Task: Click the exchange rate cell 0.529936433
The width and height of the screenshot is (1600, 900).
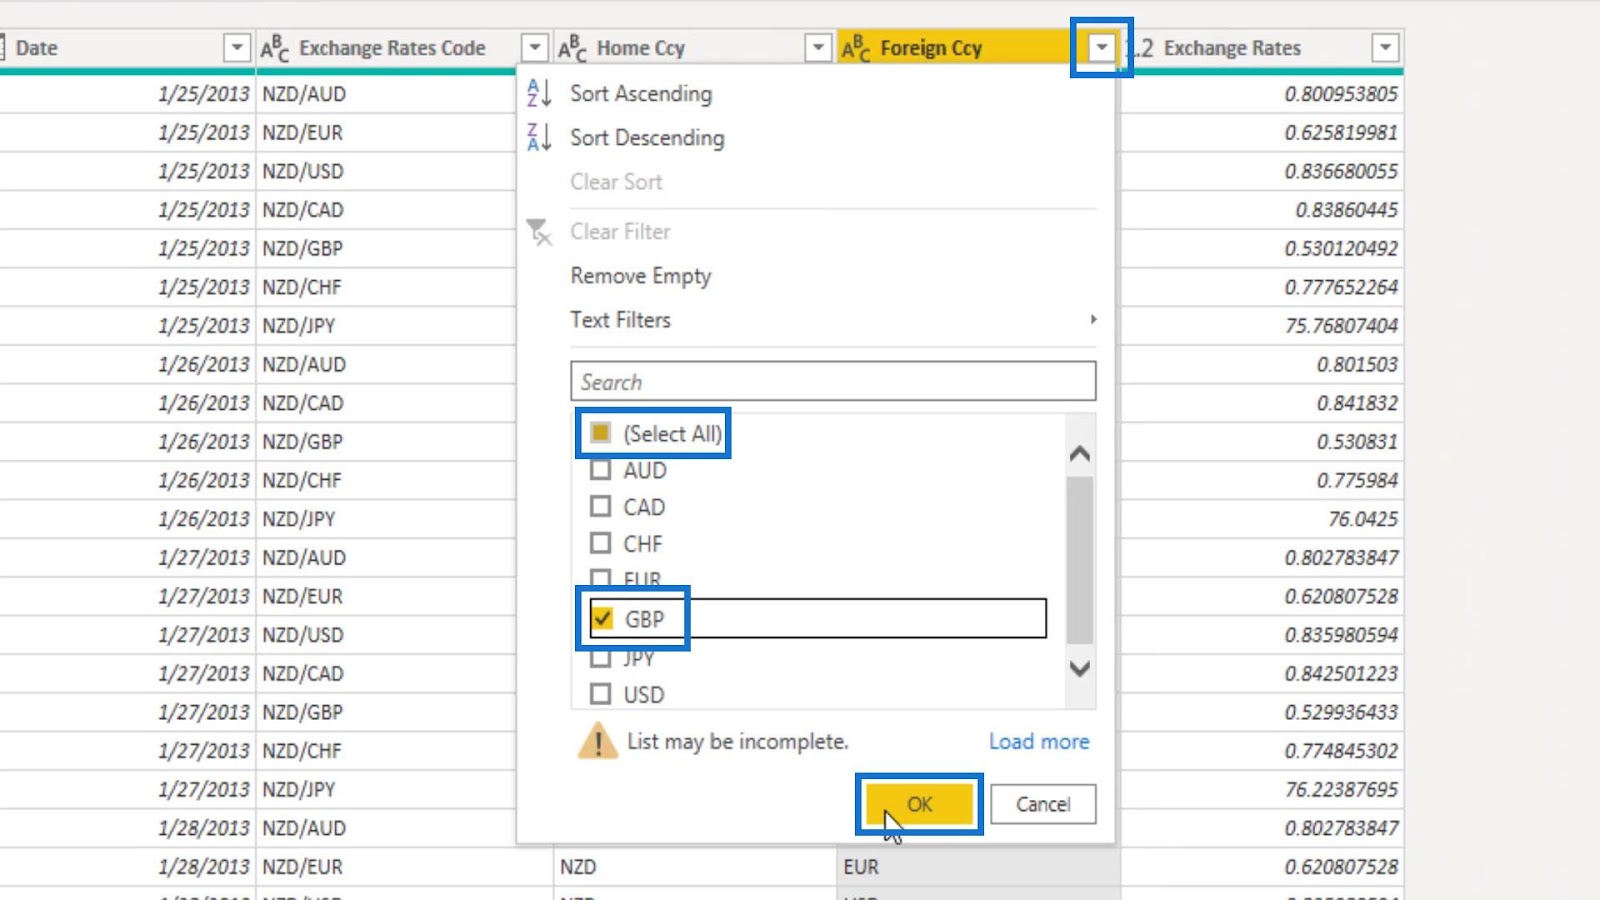Action: 1262,712
